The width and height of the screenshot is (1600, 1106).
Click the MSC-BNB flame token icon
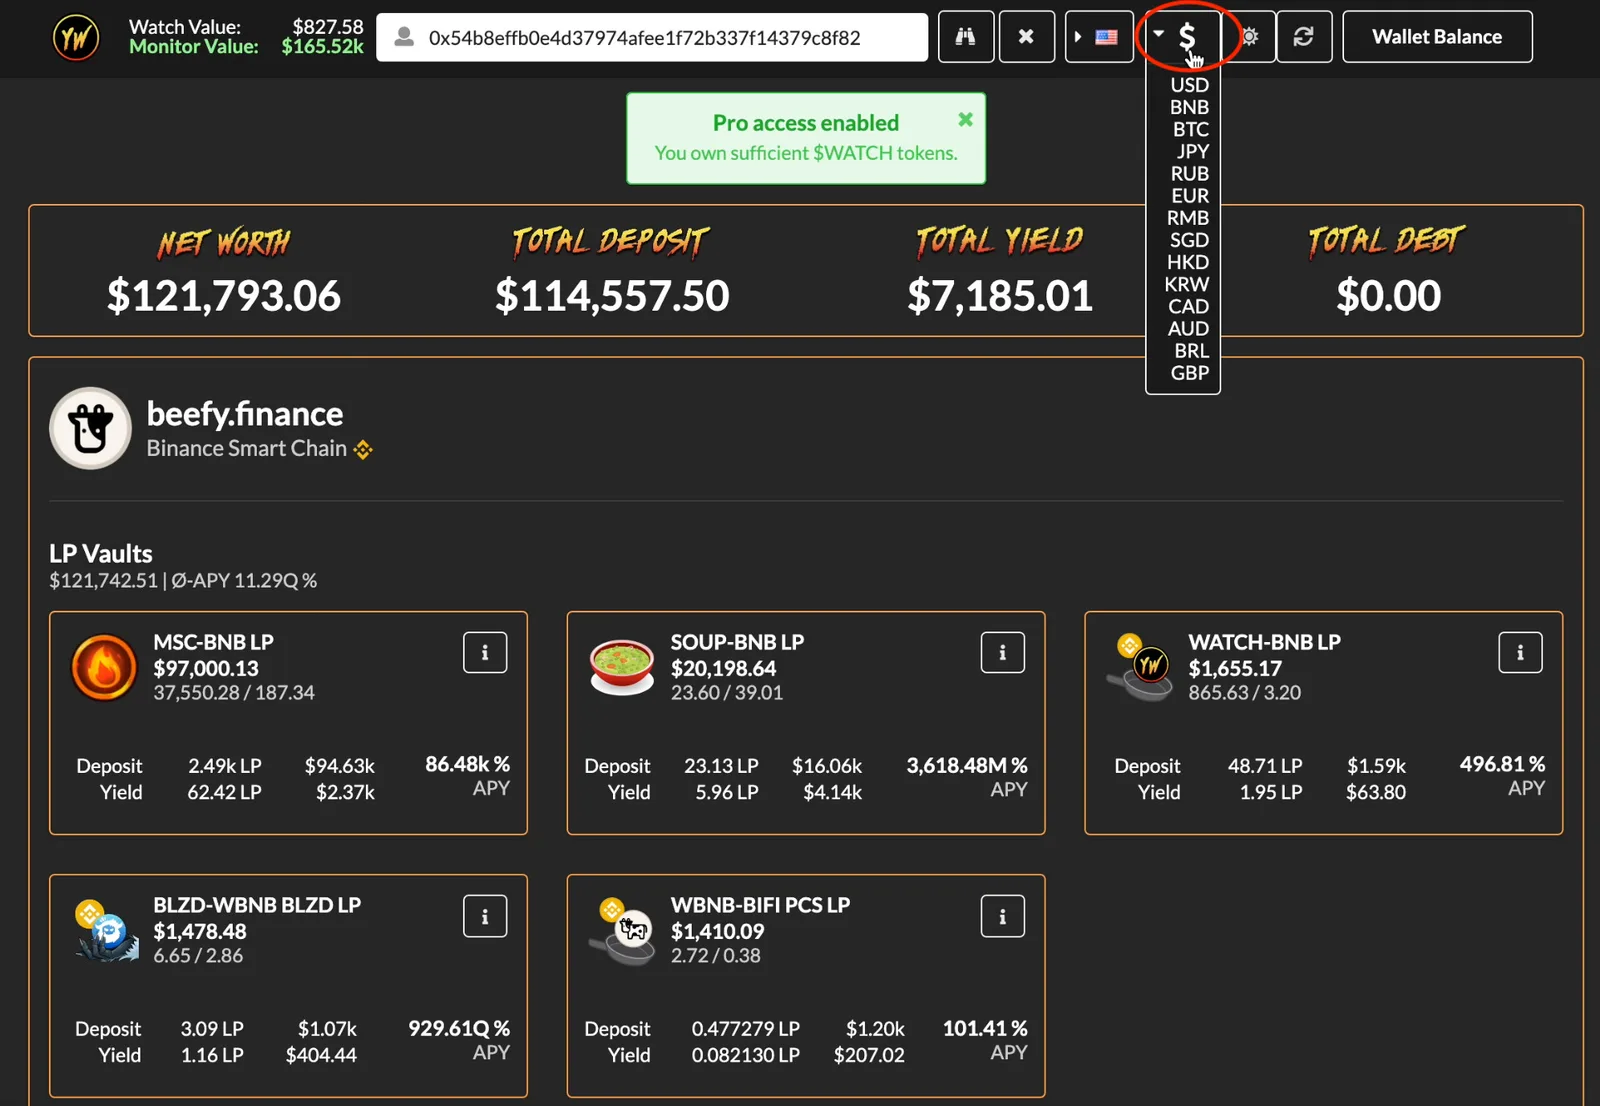pyautogui.click(x=104, y=667)
